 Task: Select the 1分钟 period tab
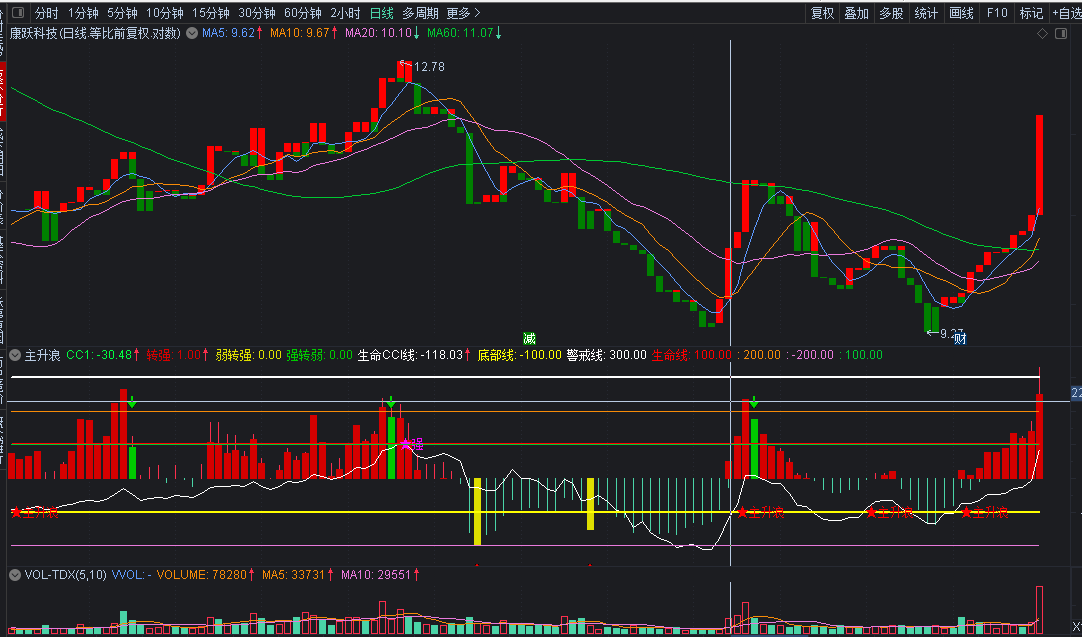point(83,13)
